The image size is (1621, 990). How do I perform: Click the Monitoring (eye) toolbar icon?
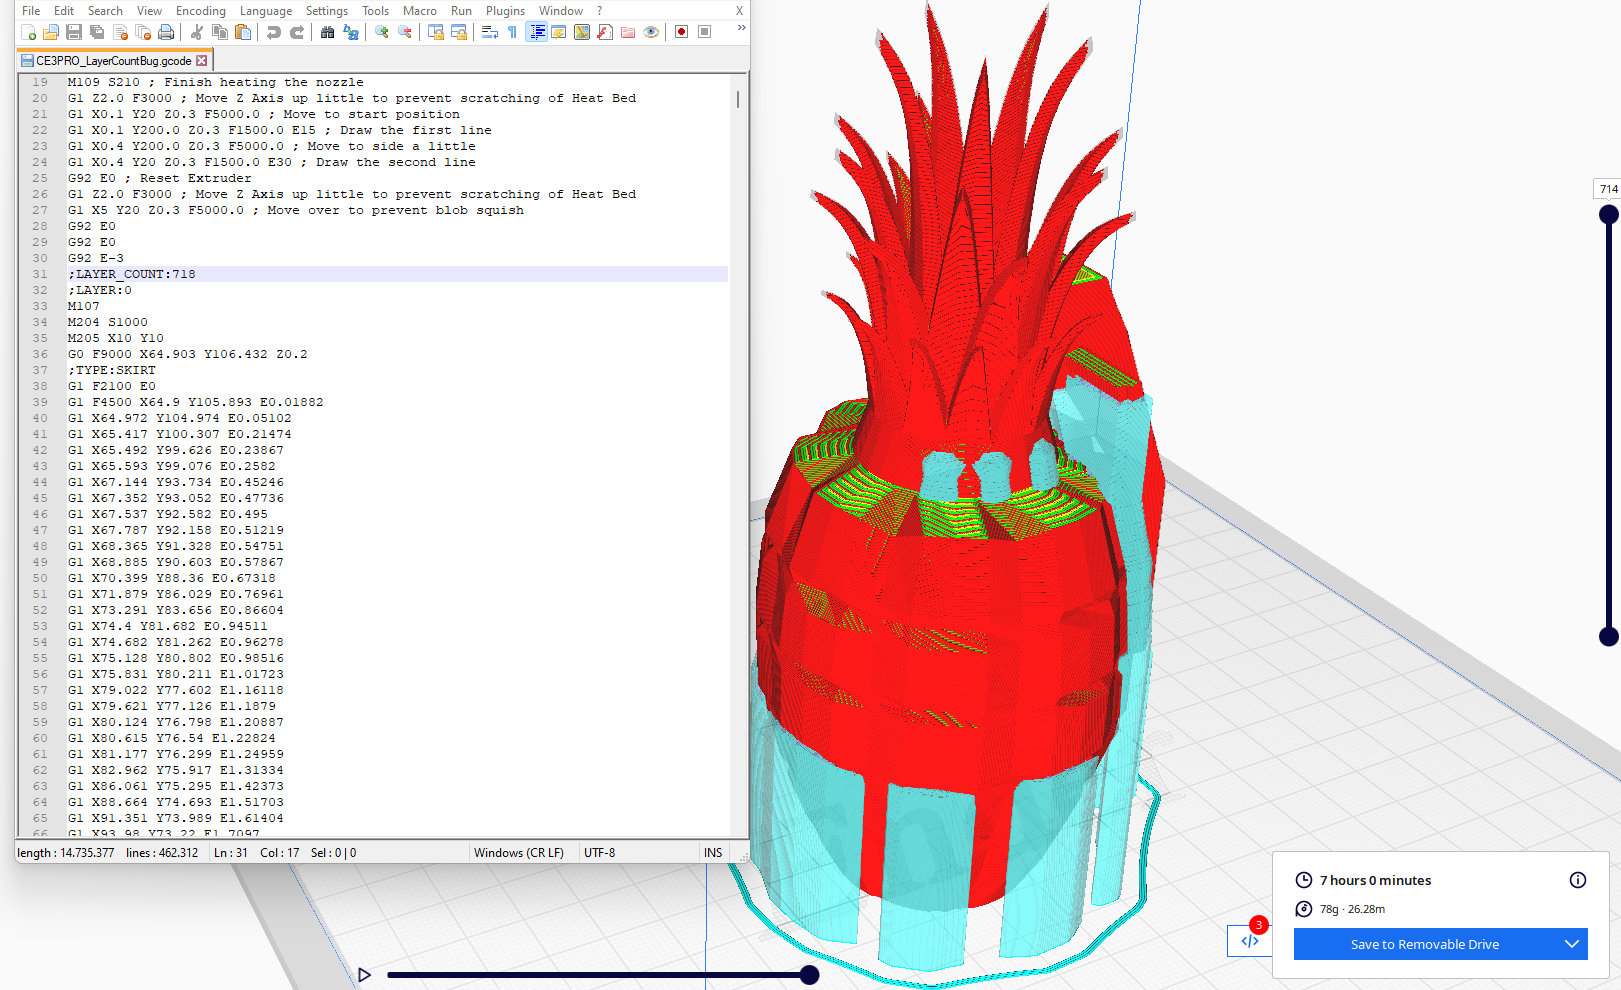650,32
